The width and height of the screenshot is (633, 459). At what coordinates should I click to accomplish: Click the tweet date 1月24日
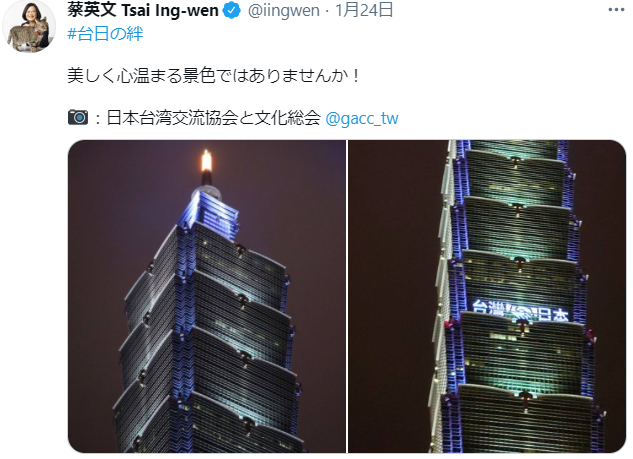(364, 10)
